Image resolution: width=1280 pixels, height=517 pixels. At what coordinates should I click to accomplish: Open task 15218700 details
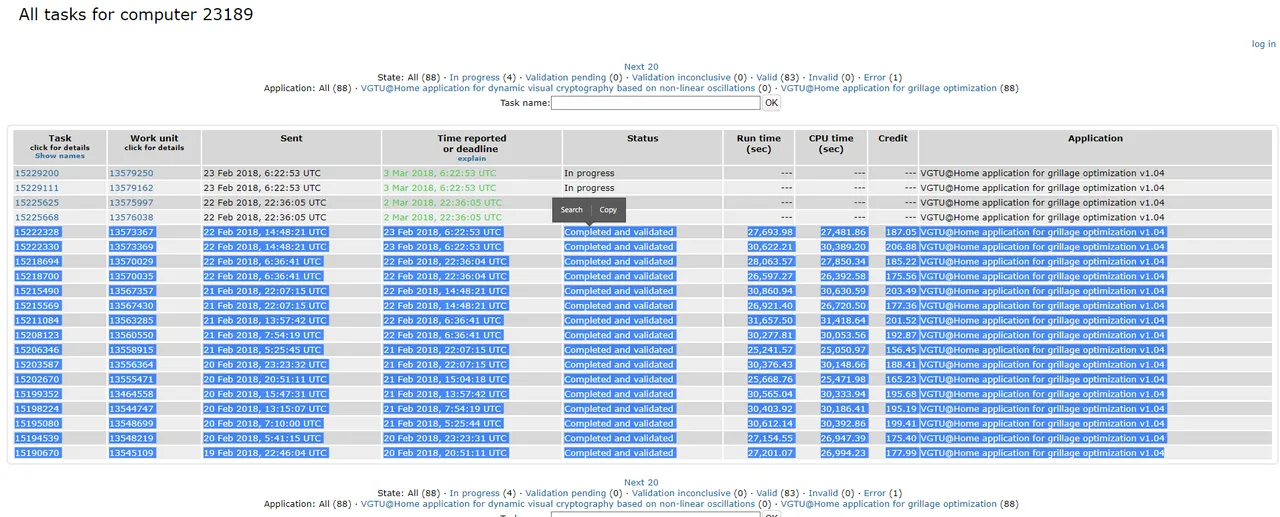click(x=37, y=276)
